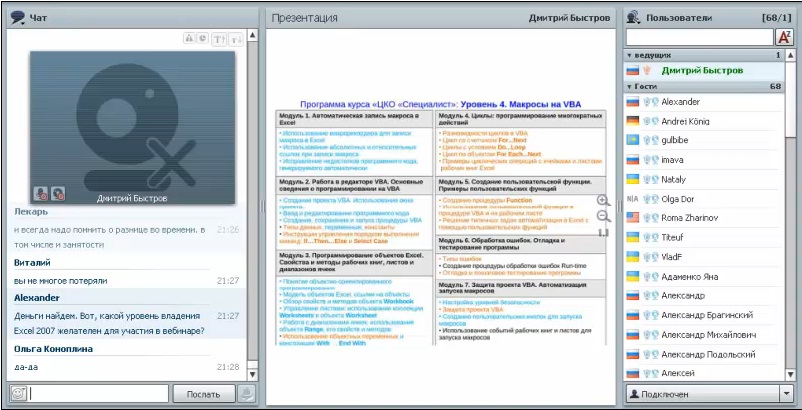Reset presentation zoom with the 1:1 icon
The width and height of the screenshot is (802, 410).
[x=604, y=233]
